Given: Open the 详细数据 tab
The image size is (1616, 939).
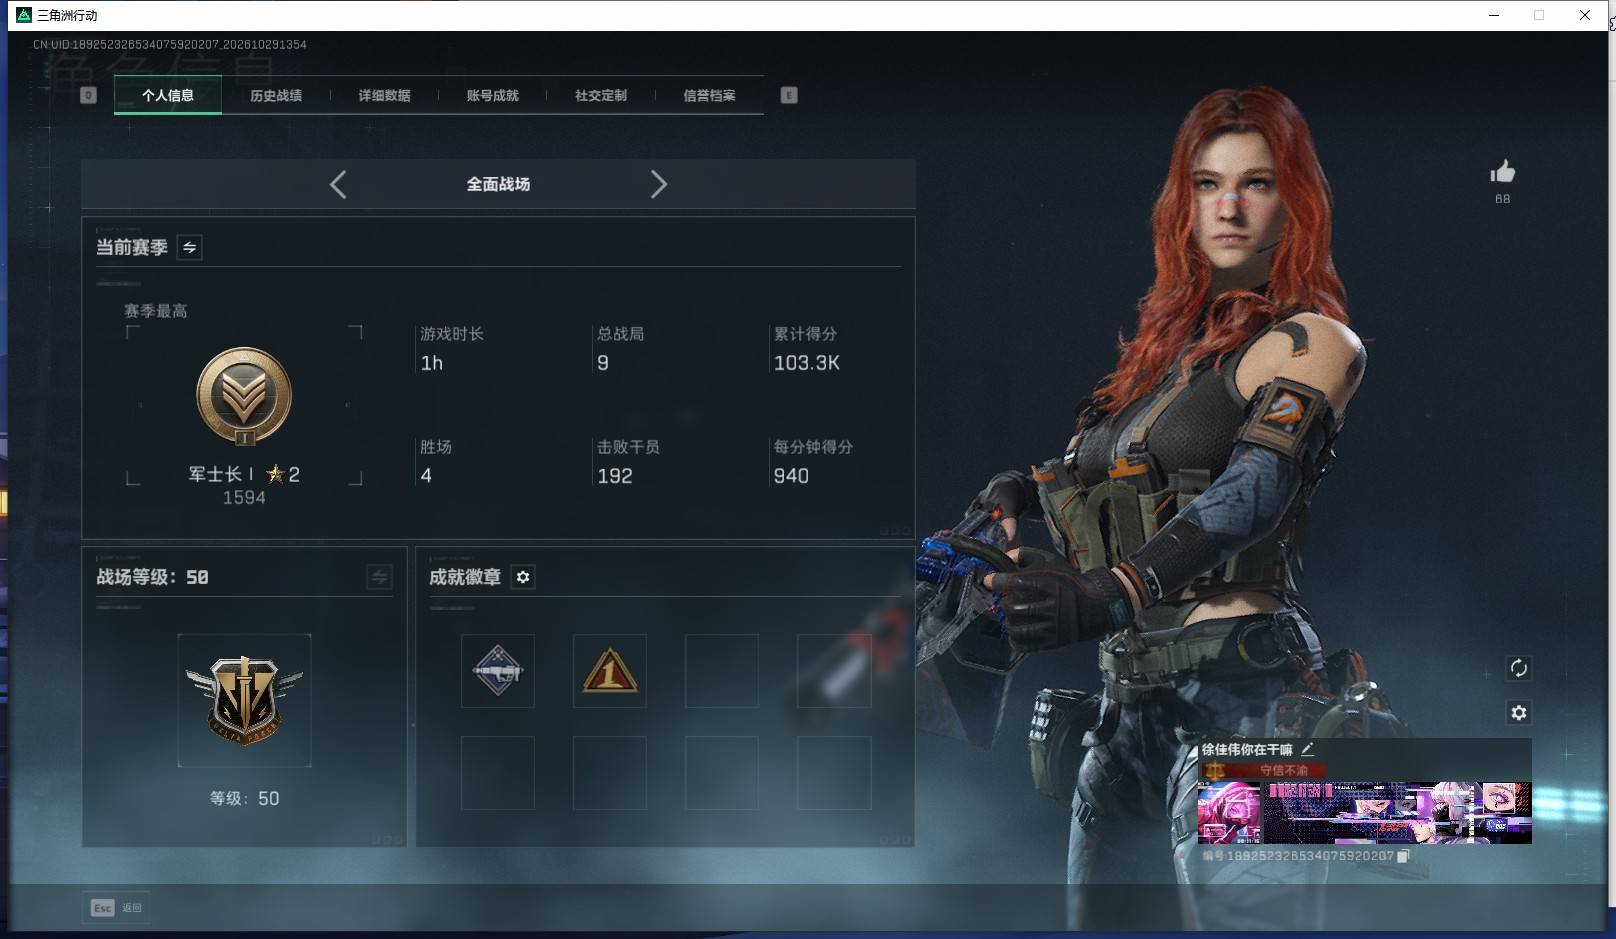Looking at the screenshot, I should pyautogui.click(x=384, y=95).
